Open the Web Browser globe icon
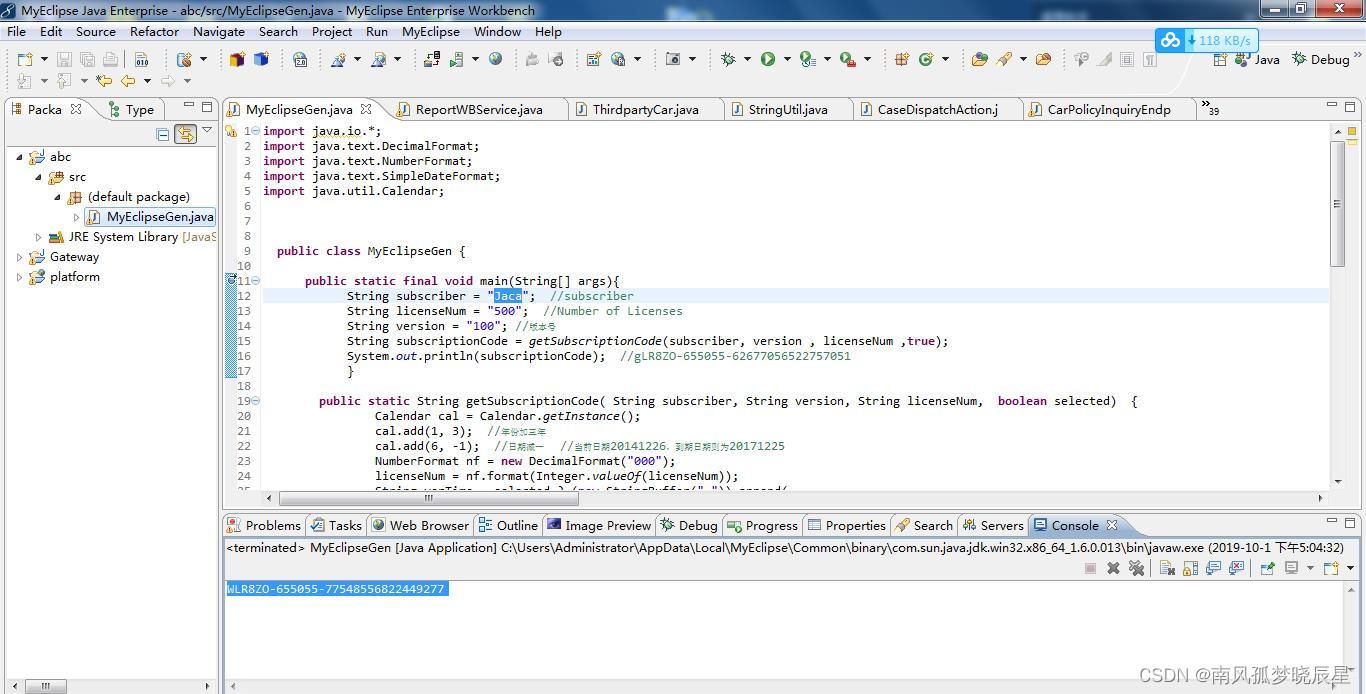Screen dimensions: 1366x694 point(495,59)
